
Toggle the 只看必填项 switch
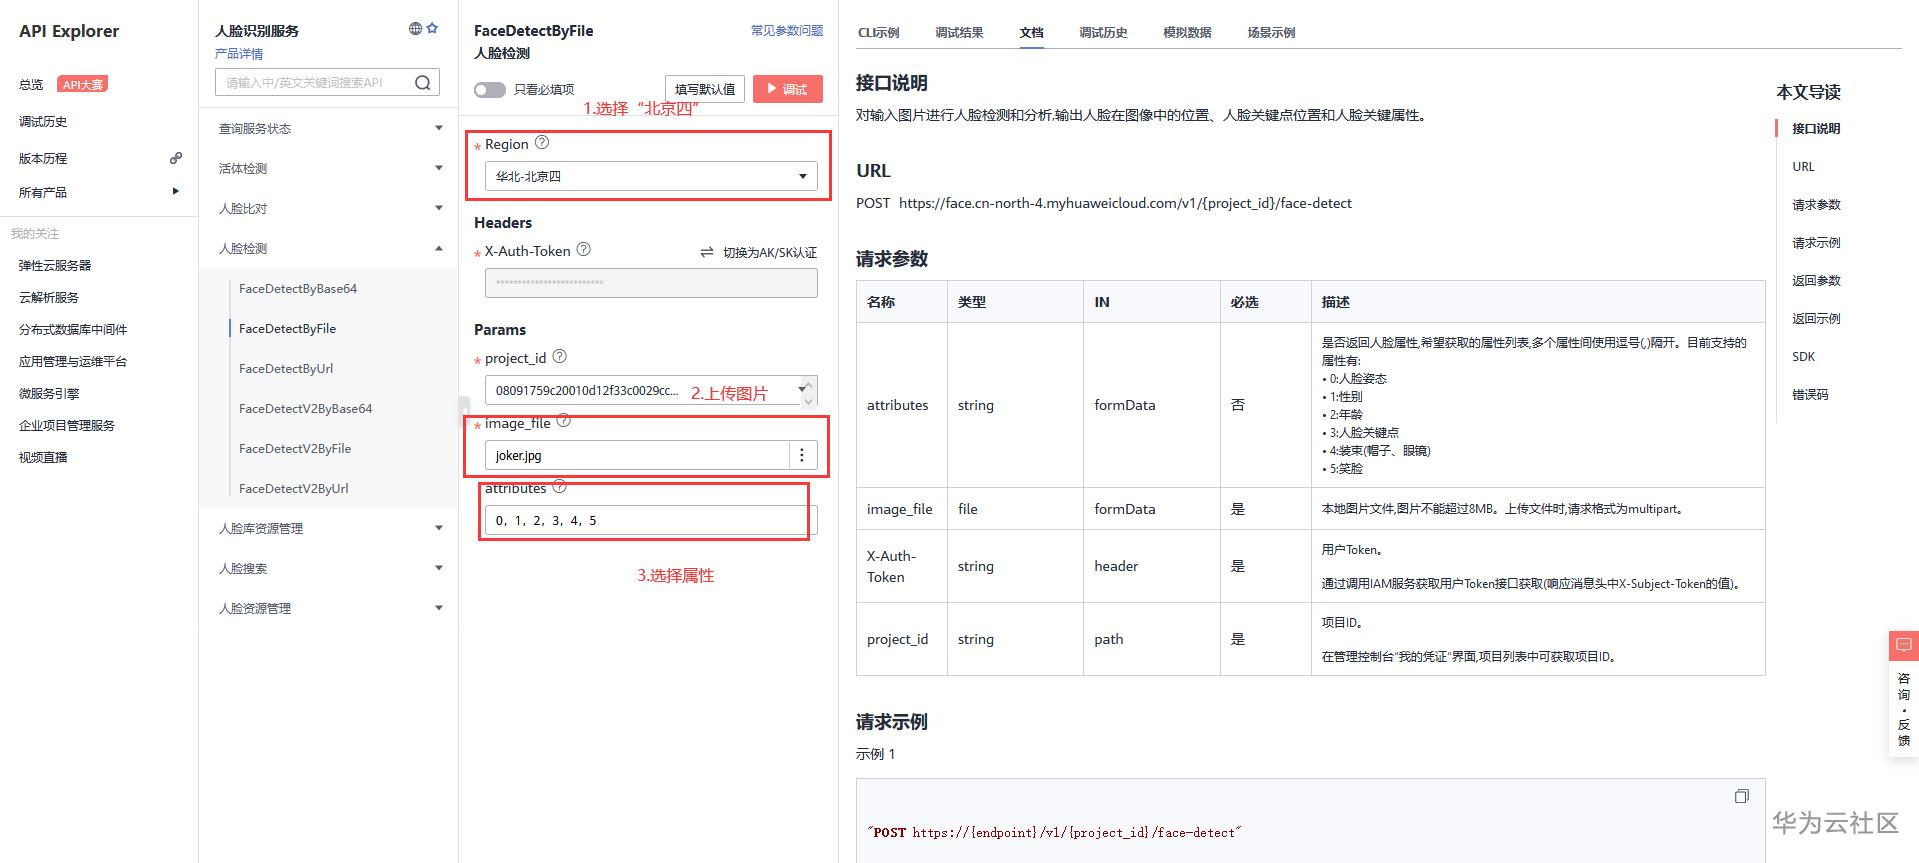pyautogui.click(x=490, y=90)
